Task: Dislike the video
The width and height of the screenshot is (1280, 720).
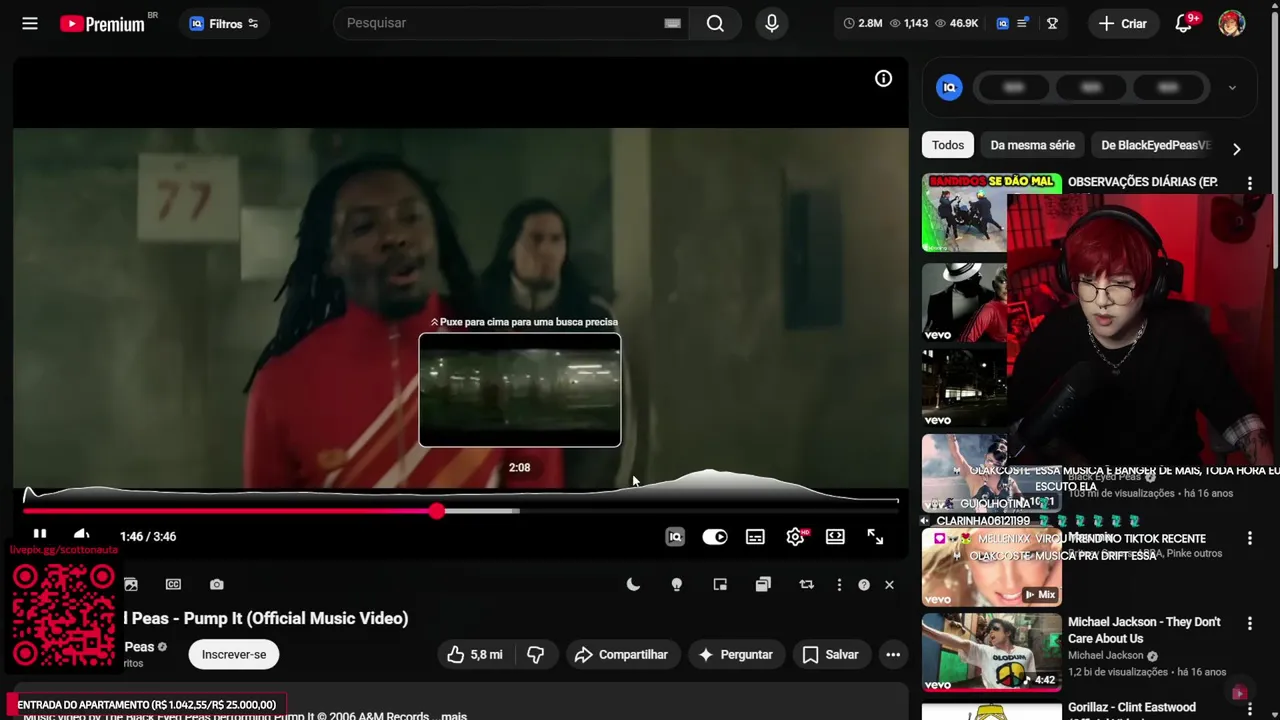Action: [536, 654]
